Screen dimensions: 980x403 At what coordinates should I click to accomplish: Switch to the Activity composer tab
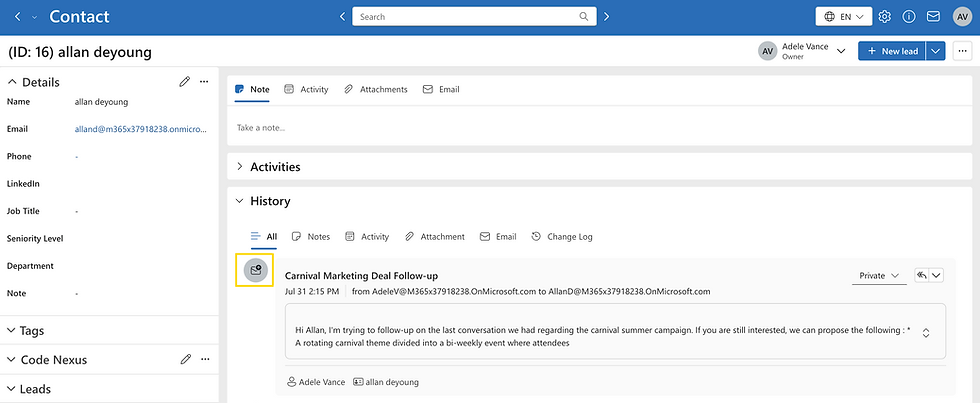pos(306,89)
